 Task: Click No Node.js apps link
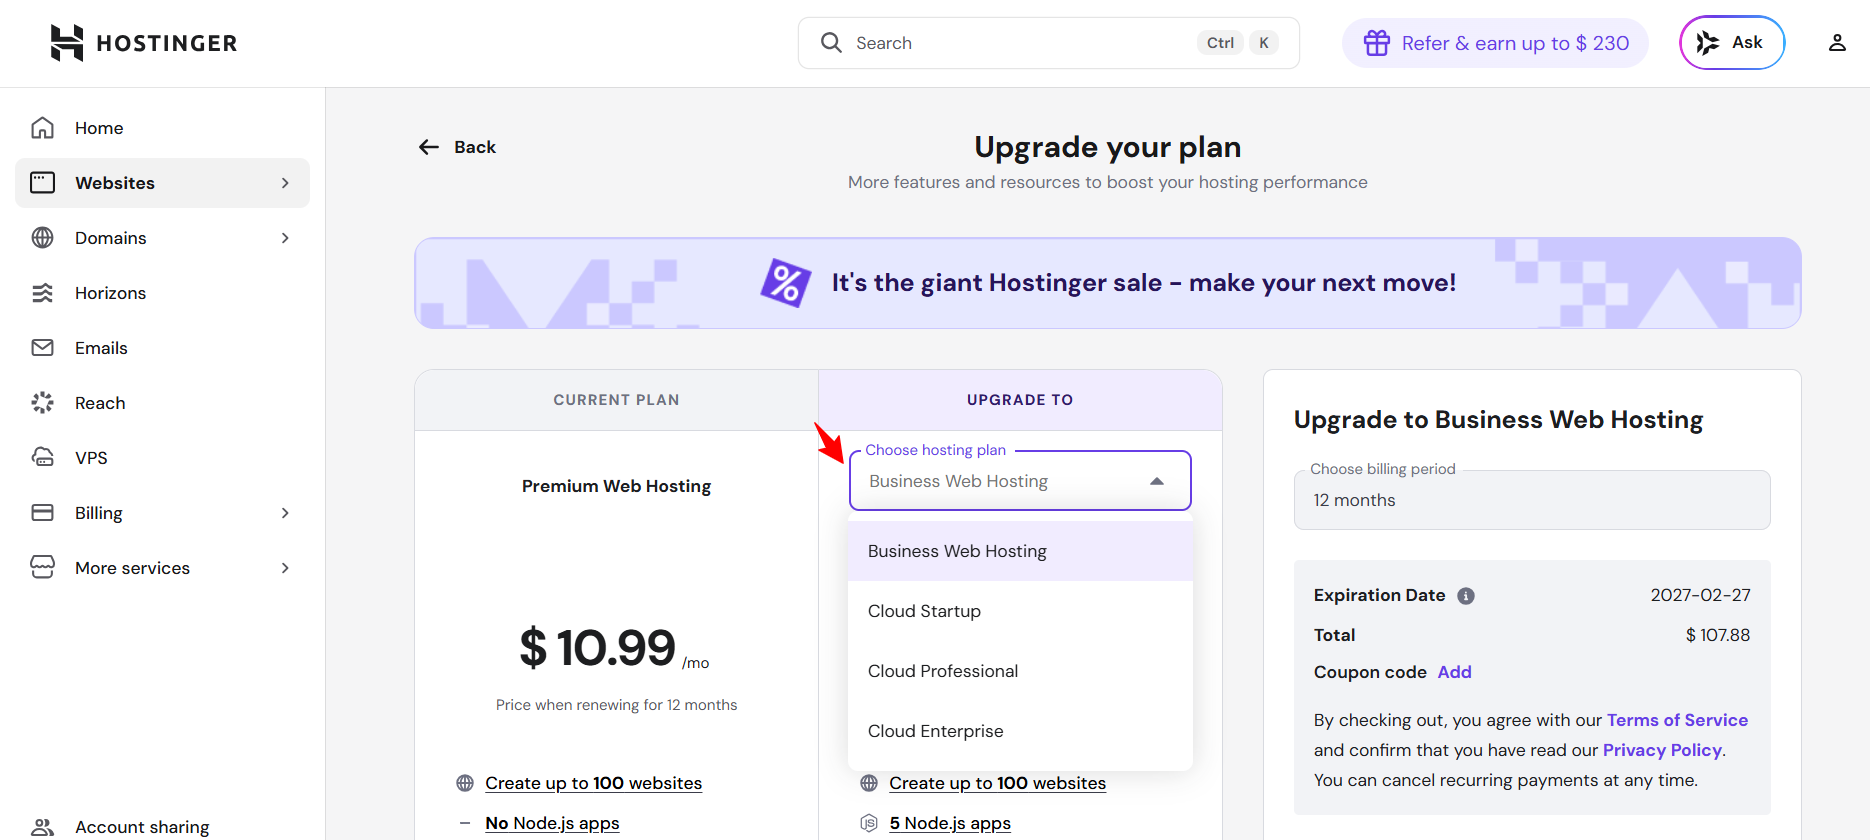coord(552,823)
